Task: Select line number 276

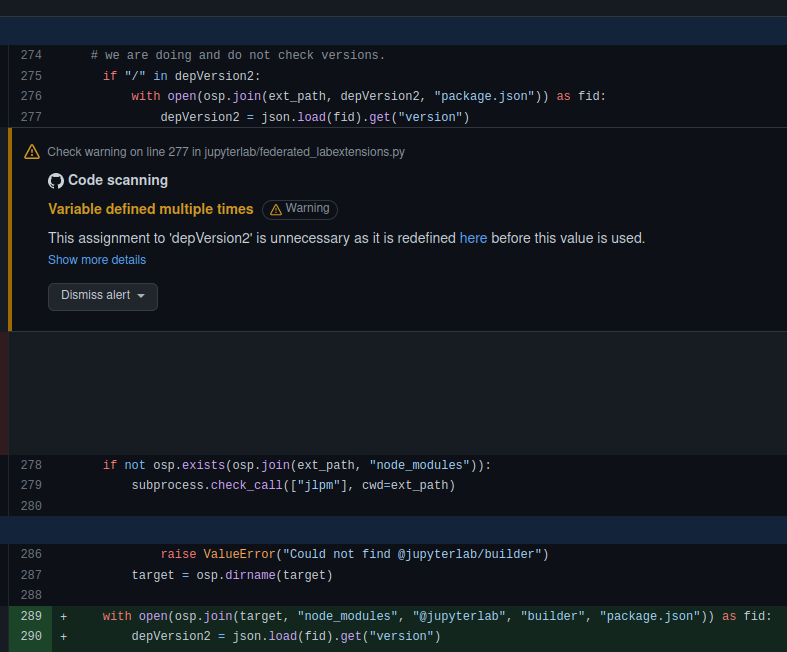Action: tap(31, 96)
